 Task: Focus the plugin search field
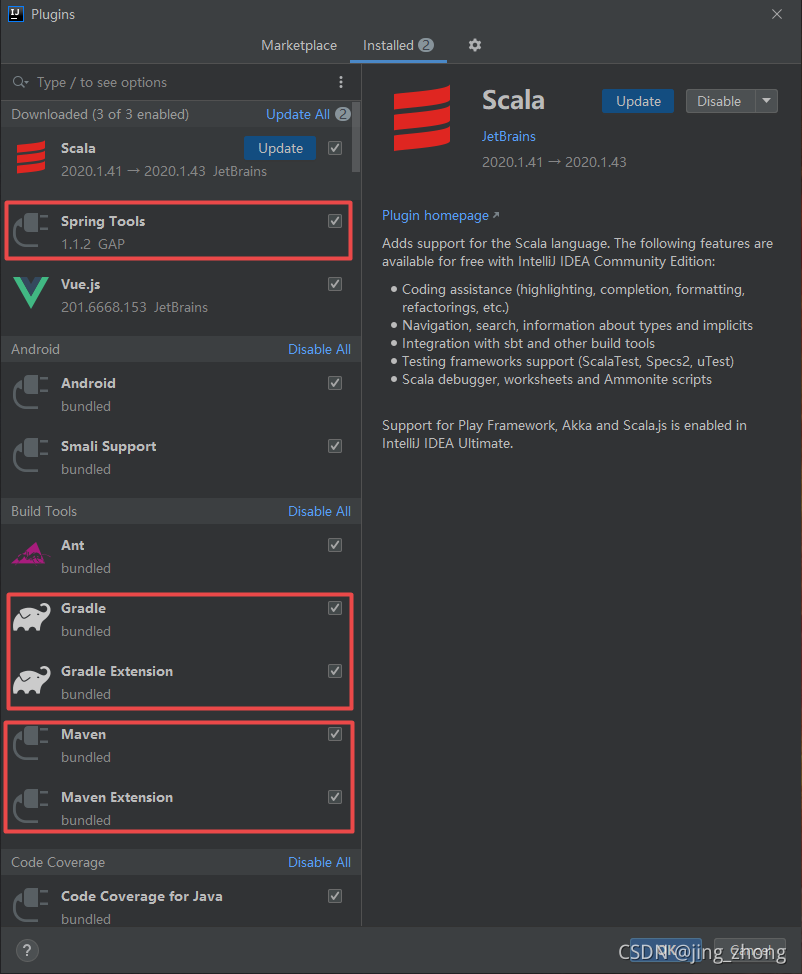180,82
